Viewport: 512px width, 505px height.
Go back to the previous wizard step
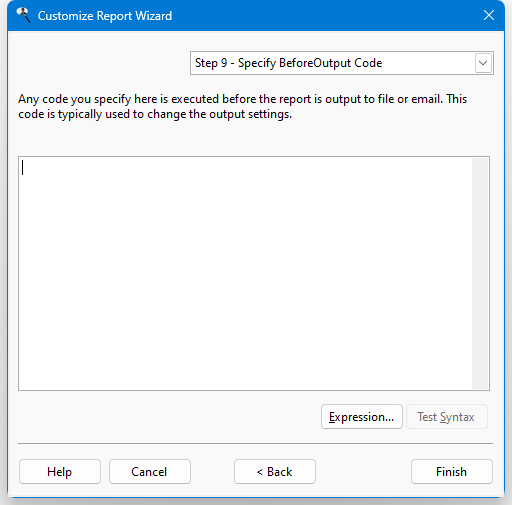click(275, 472)
